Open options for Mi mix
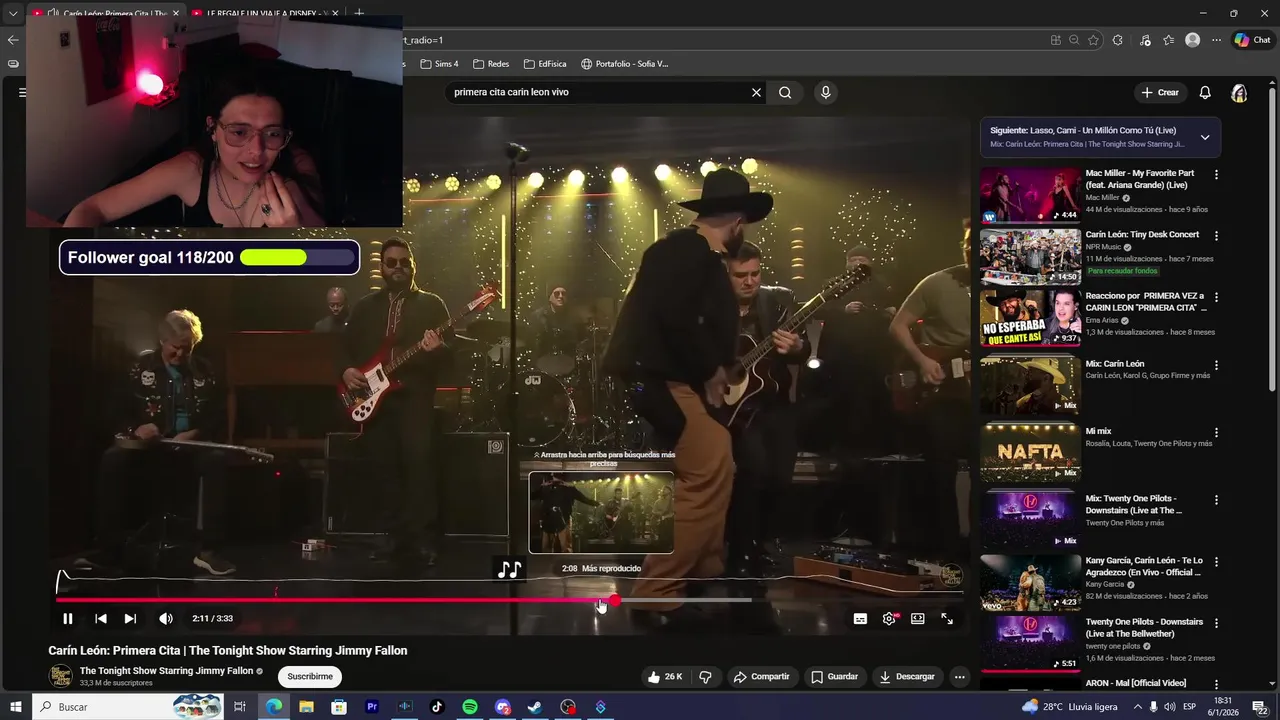 (1216, 432)
